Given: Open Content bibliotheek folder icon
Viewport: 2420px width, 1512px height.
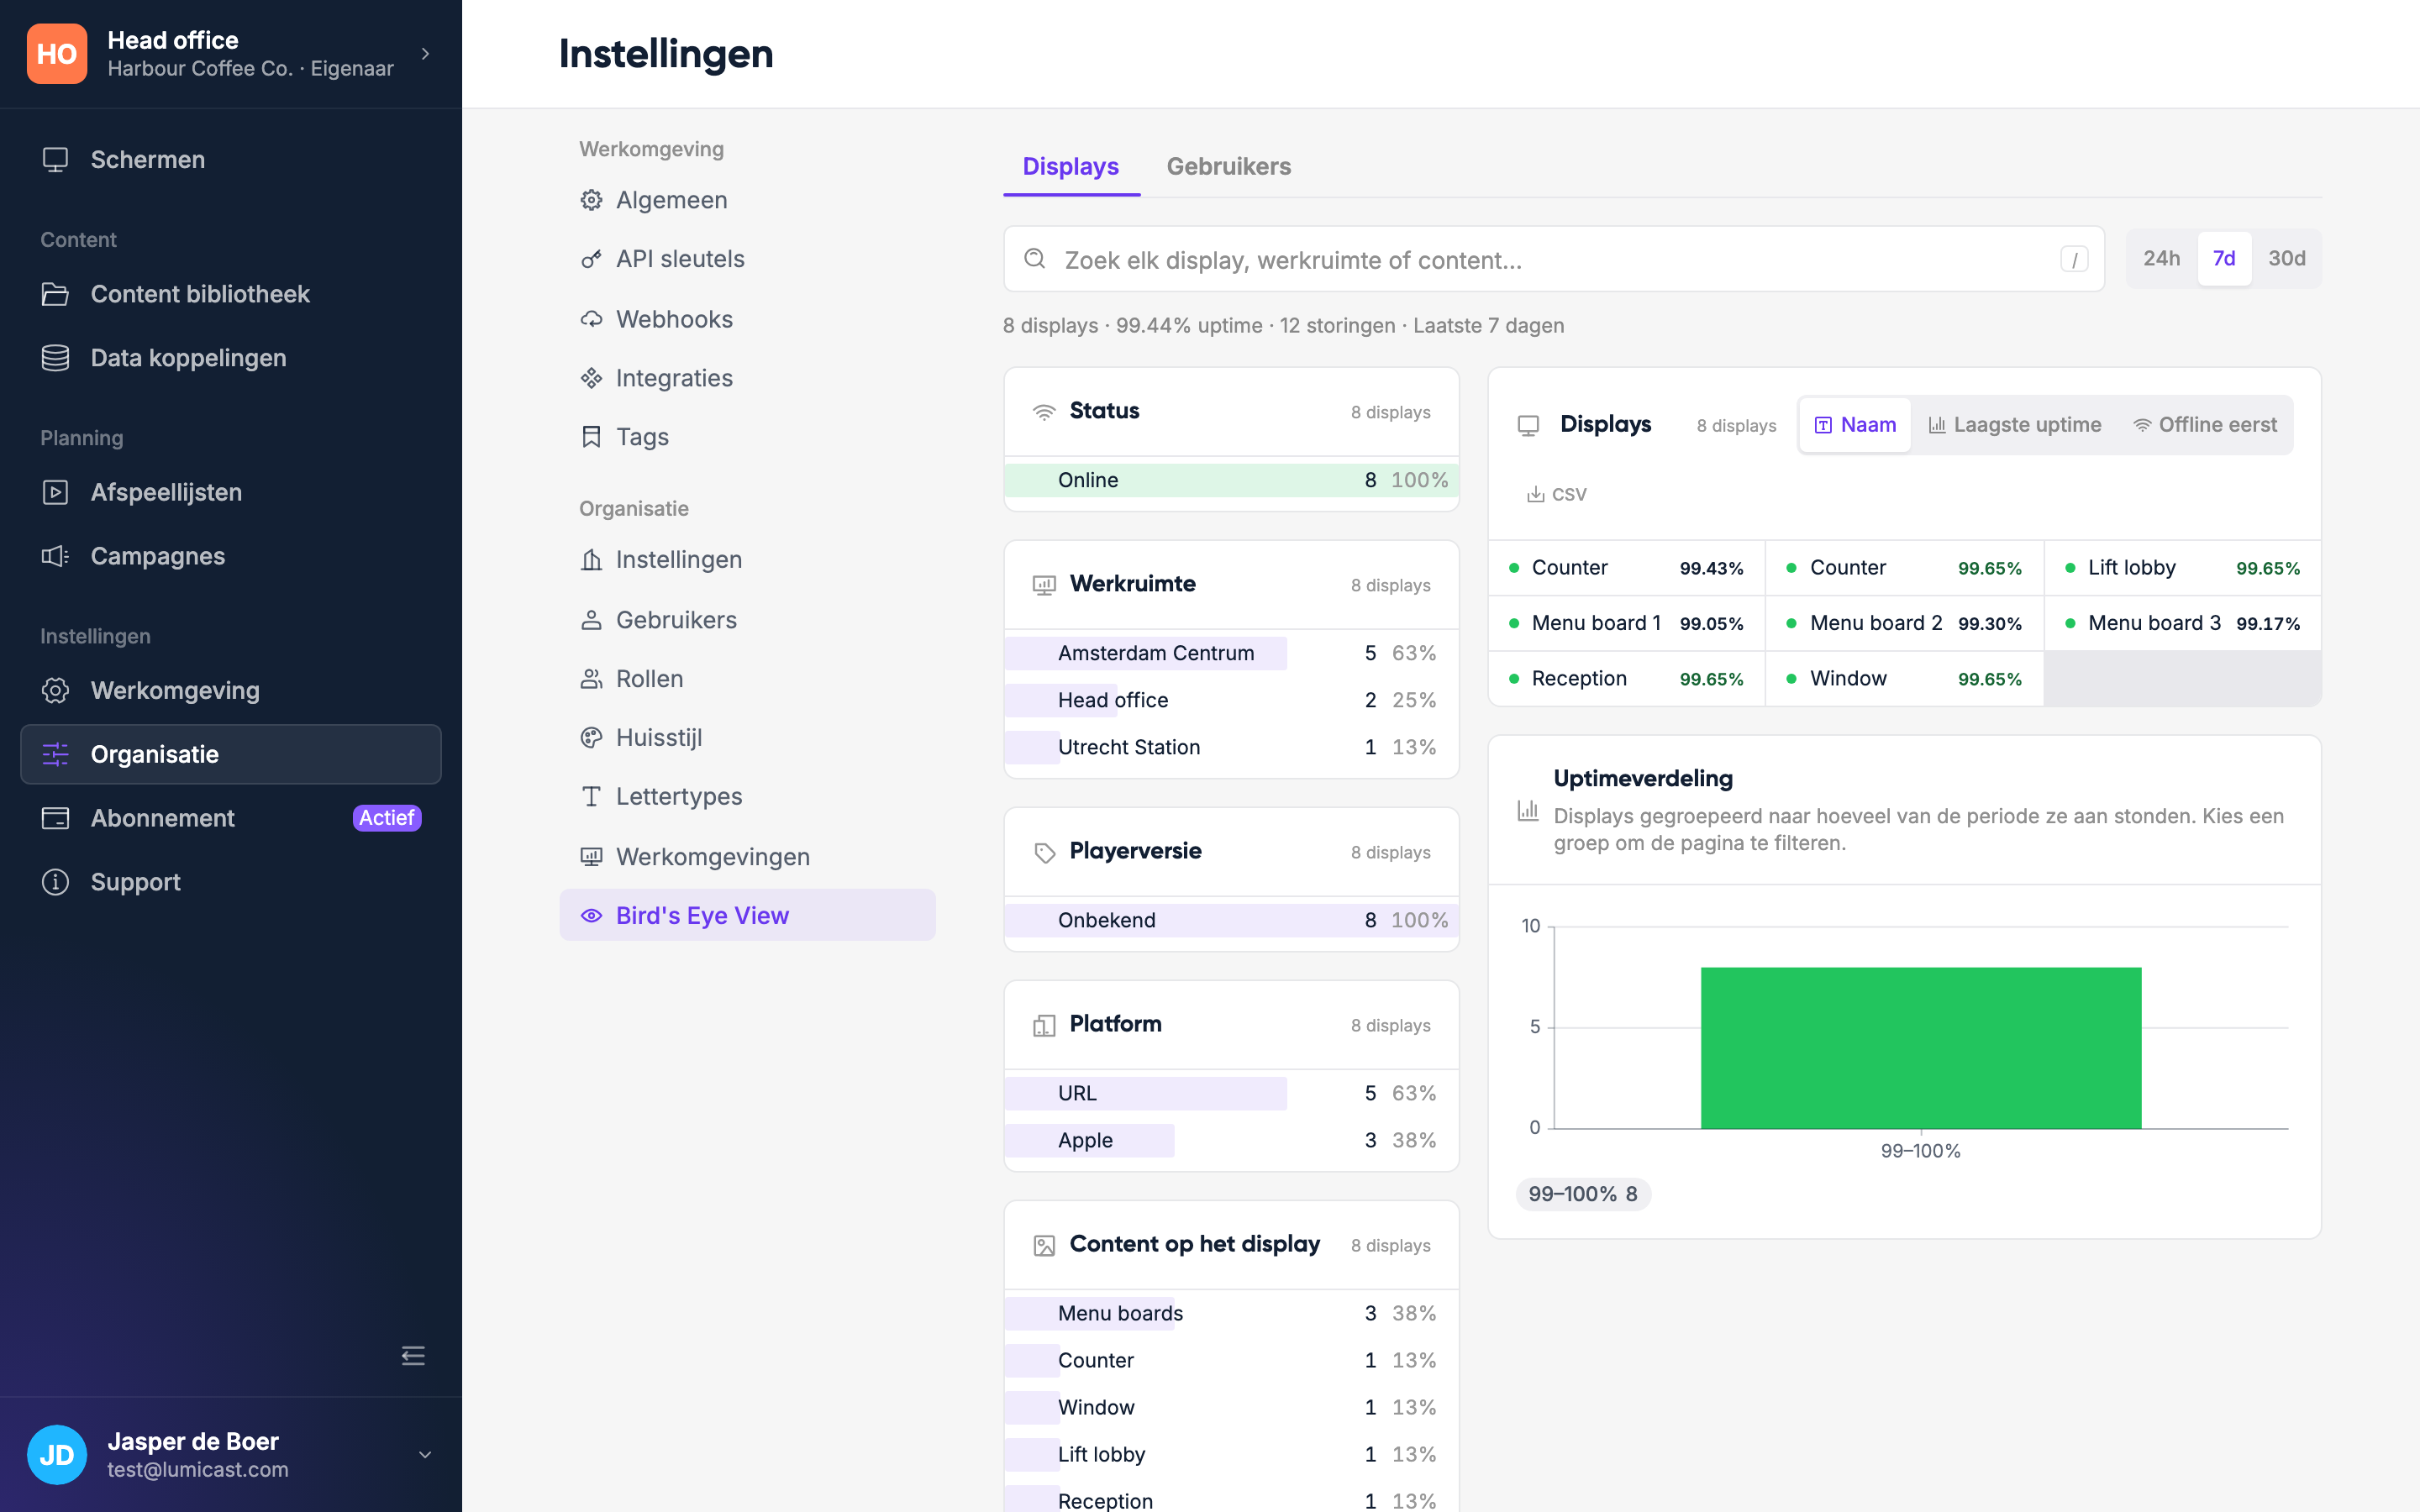Looking at the screenshot, I should click(55, 294).
